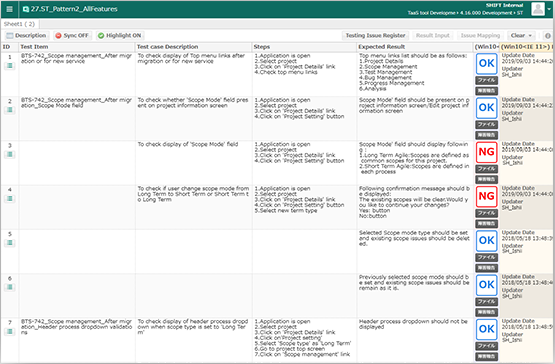Click the info icon beside Clear

pos(548,36)
